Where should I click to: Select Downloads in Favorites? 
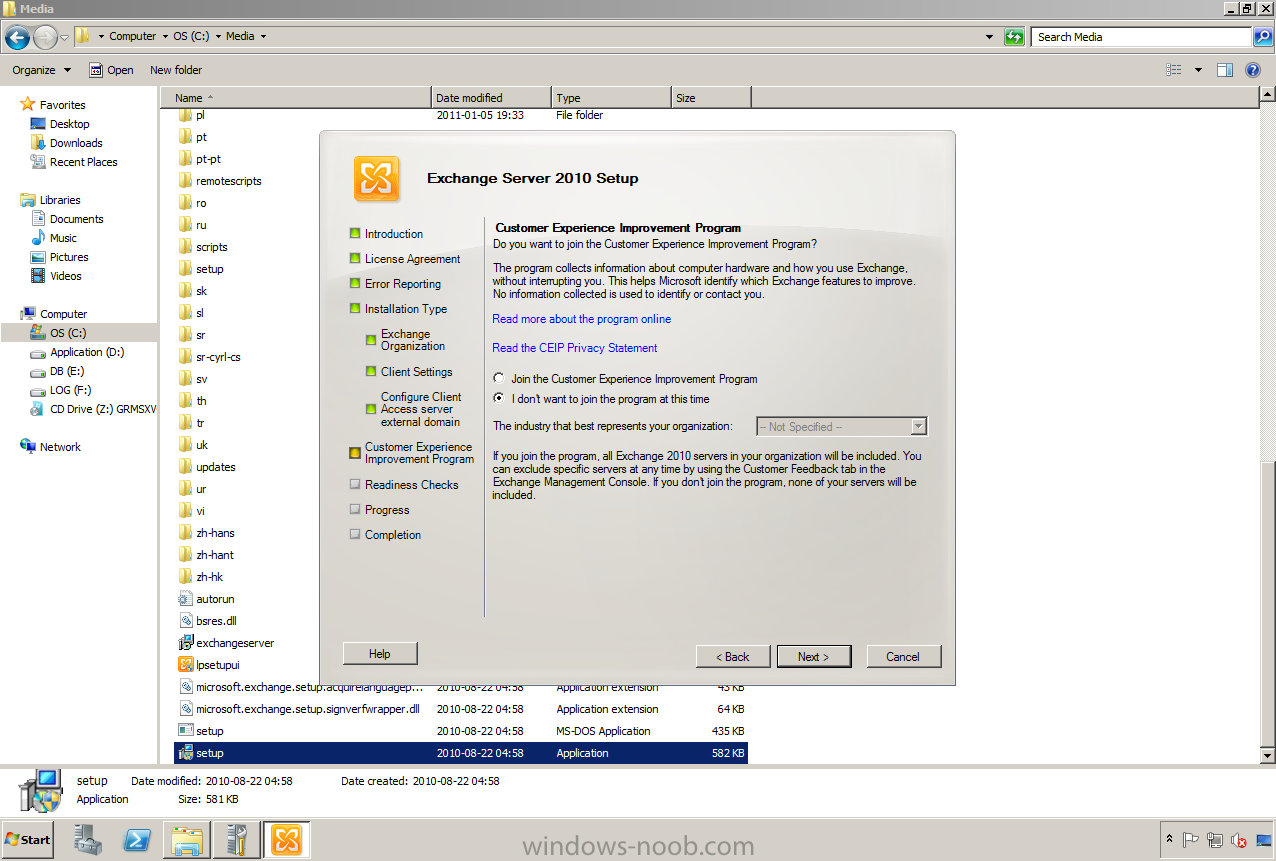coord(66,143)
